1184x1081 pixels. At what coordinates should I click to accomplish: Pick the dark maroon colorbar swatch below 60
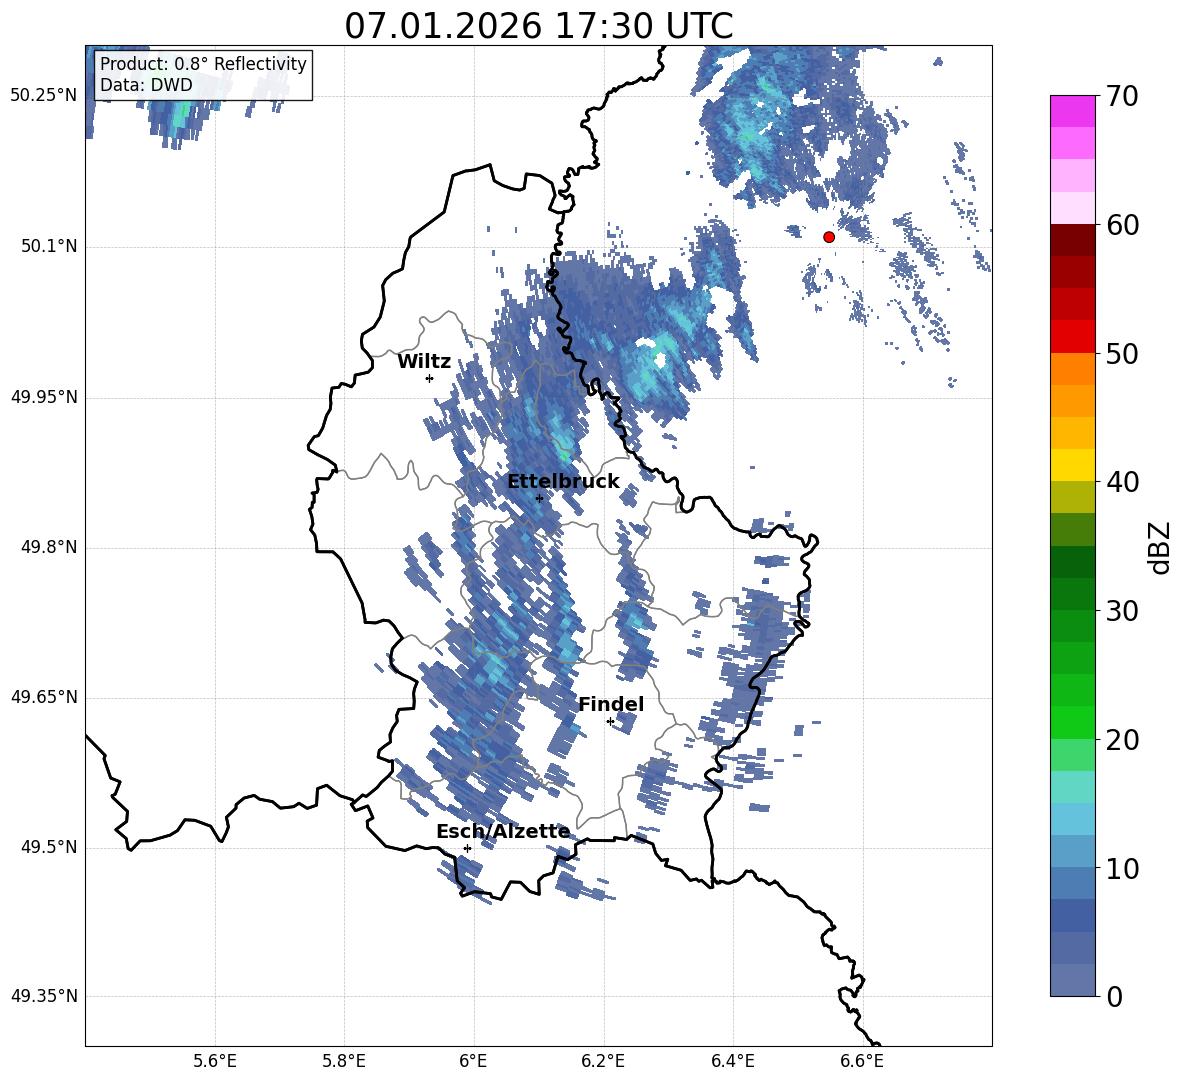1073,240
